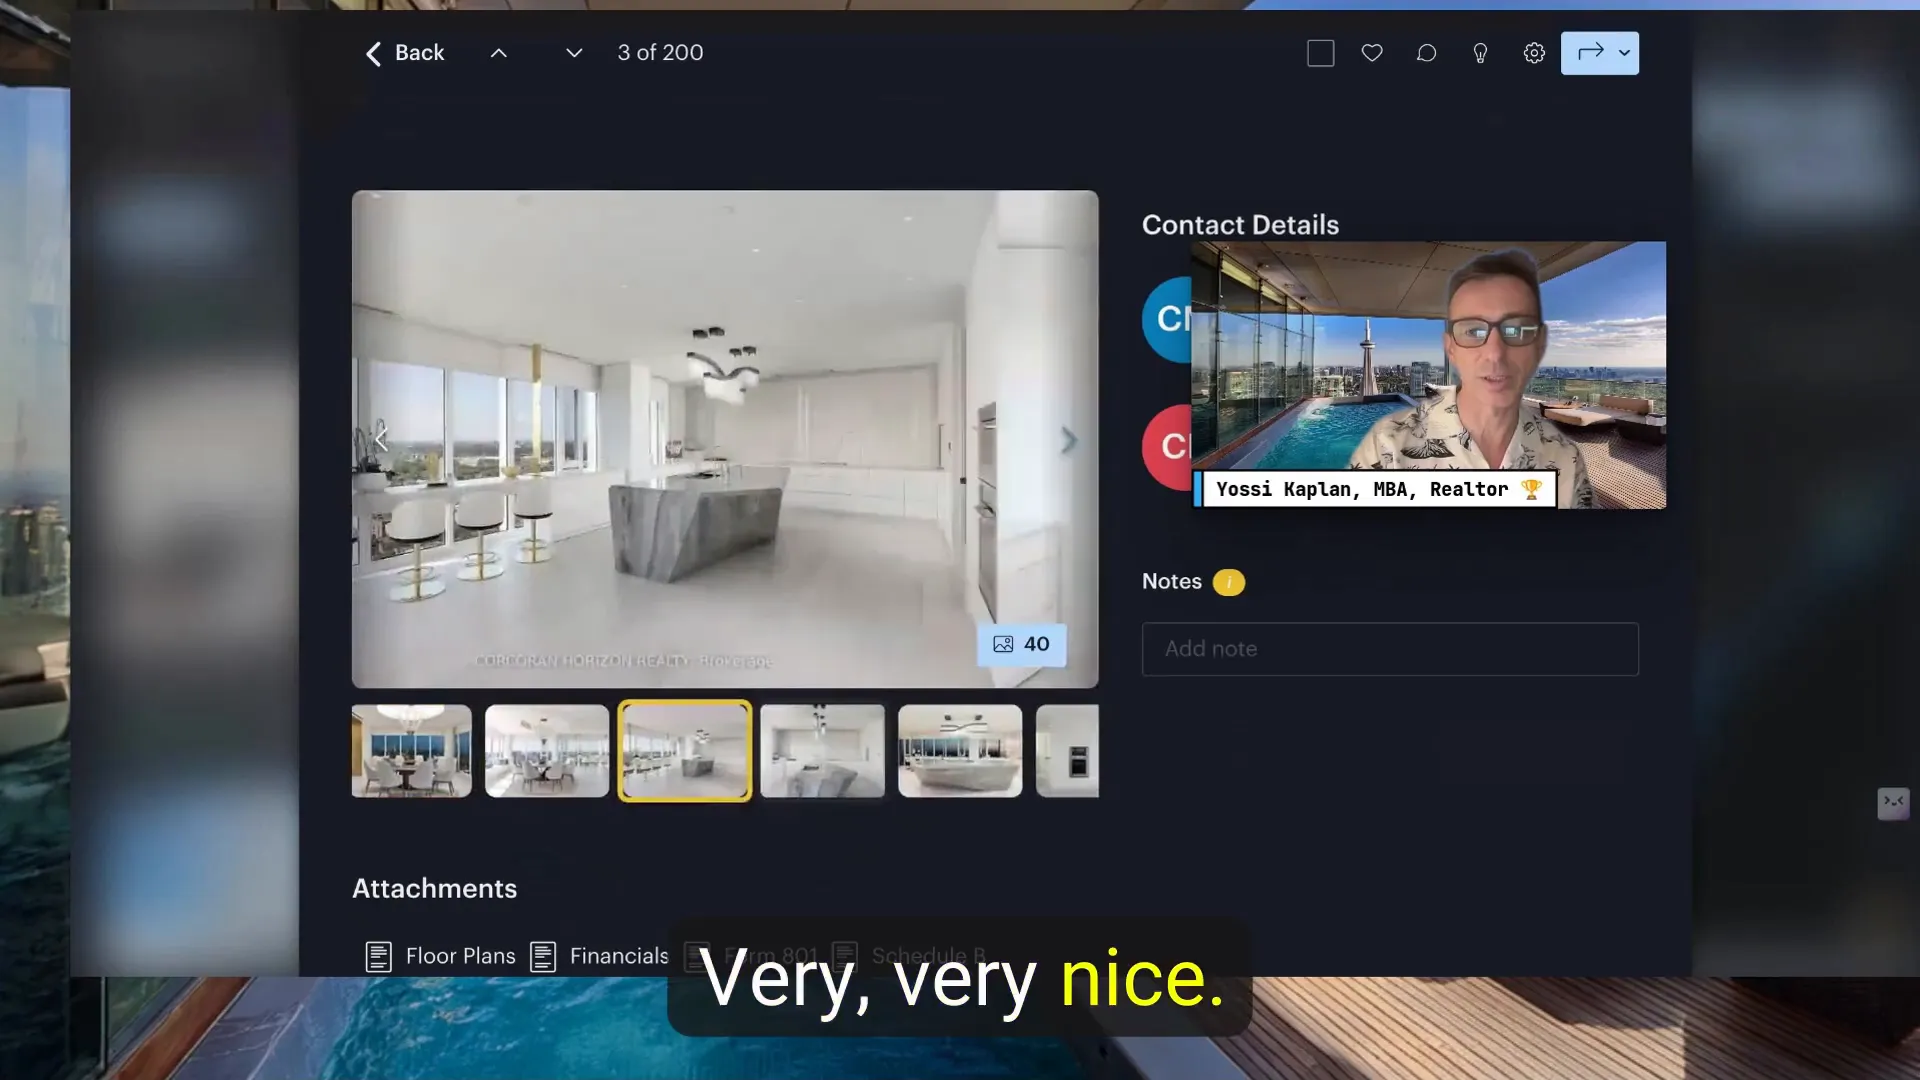Share listing with the arrow button
Viewport: 1920px width, 1080px height.
tap(1590, 52)
